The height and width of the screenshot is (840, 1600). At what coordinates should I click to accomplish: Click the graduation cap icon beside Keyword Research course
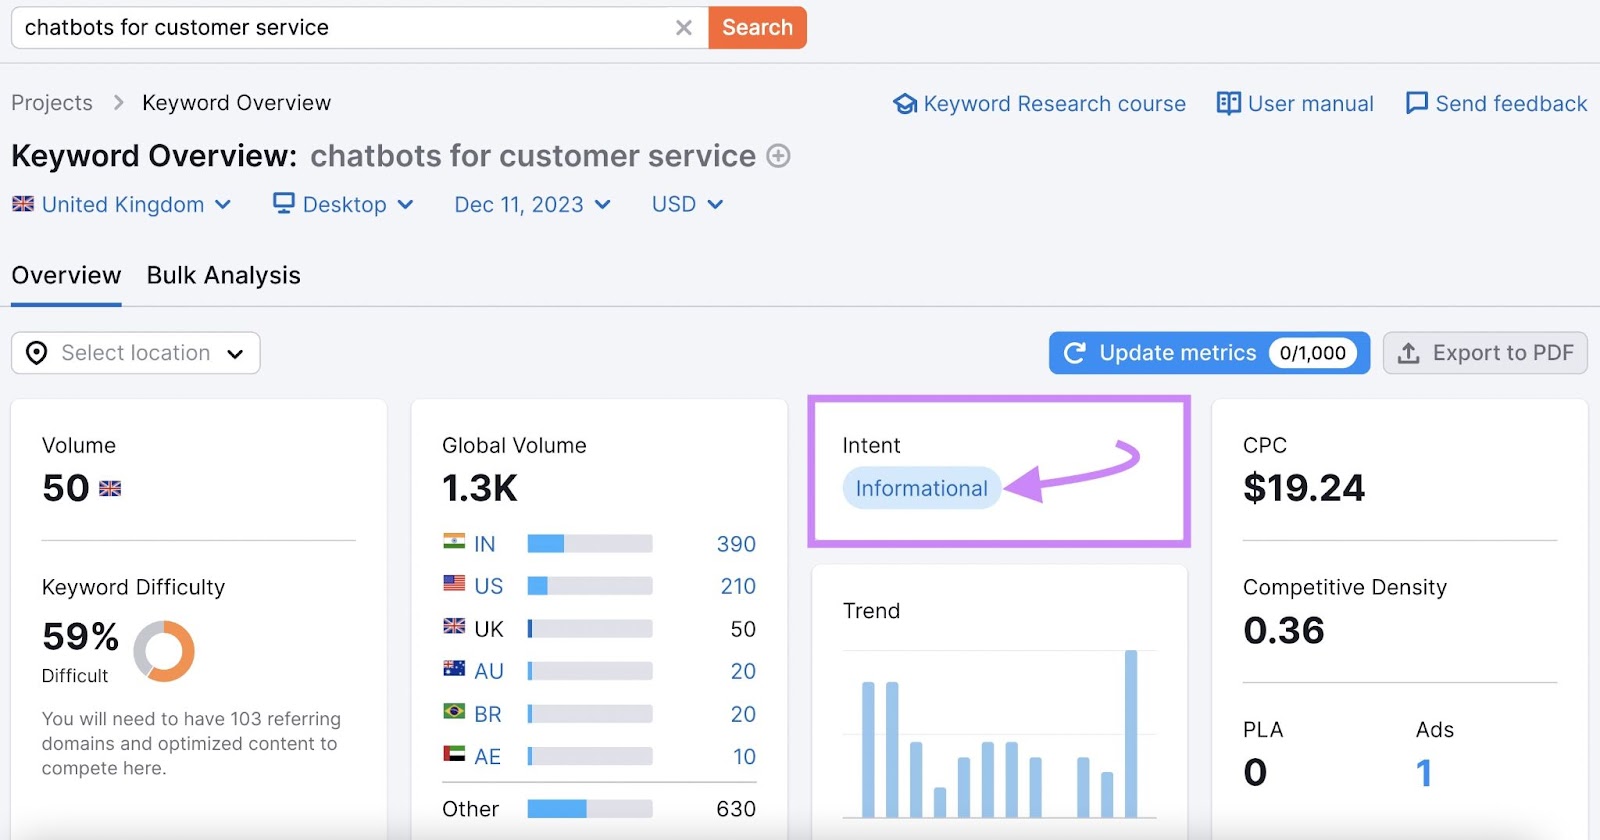[905, 104]
